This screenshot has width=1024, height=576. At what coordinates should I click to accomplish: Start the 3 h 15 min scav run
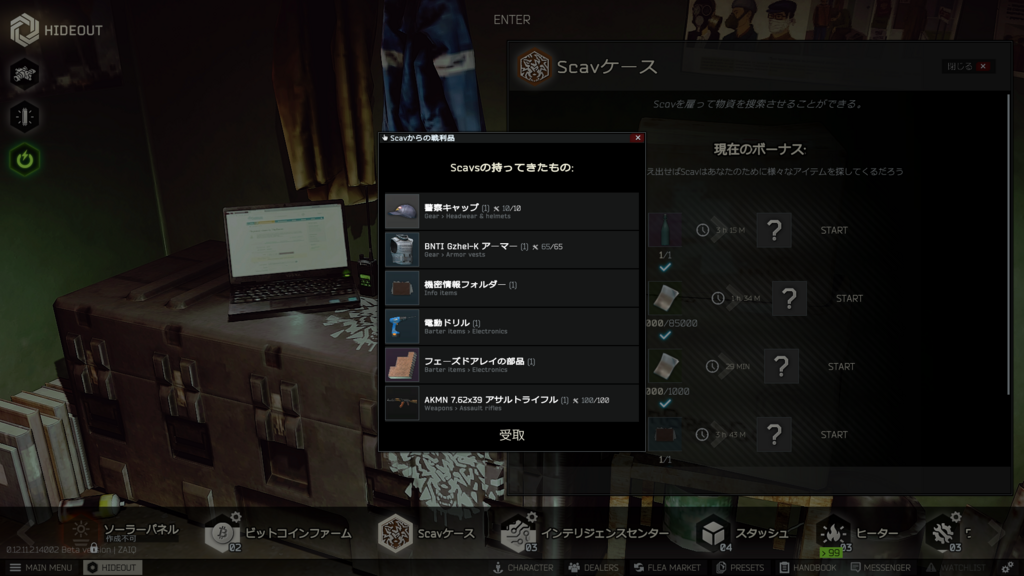pyautogui.click(x=833, y=230)
